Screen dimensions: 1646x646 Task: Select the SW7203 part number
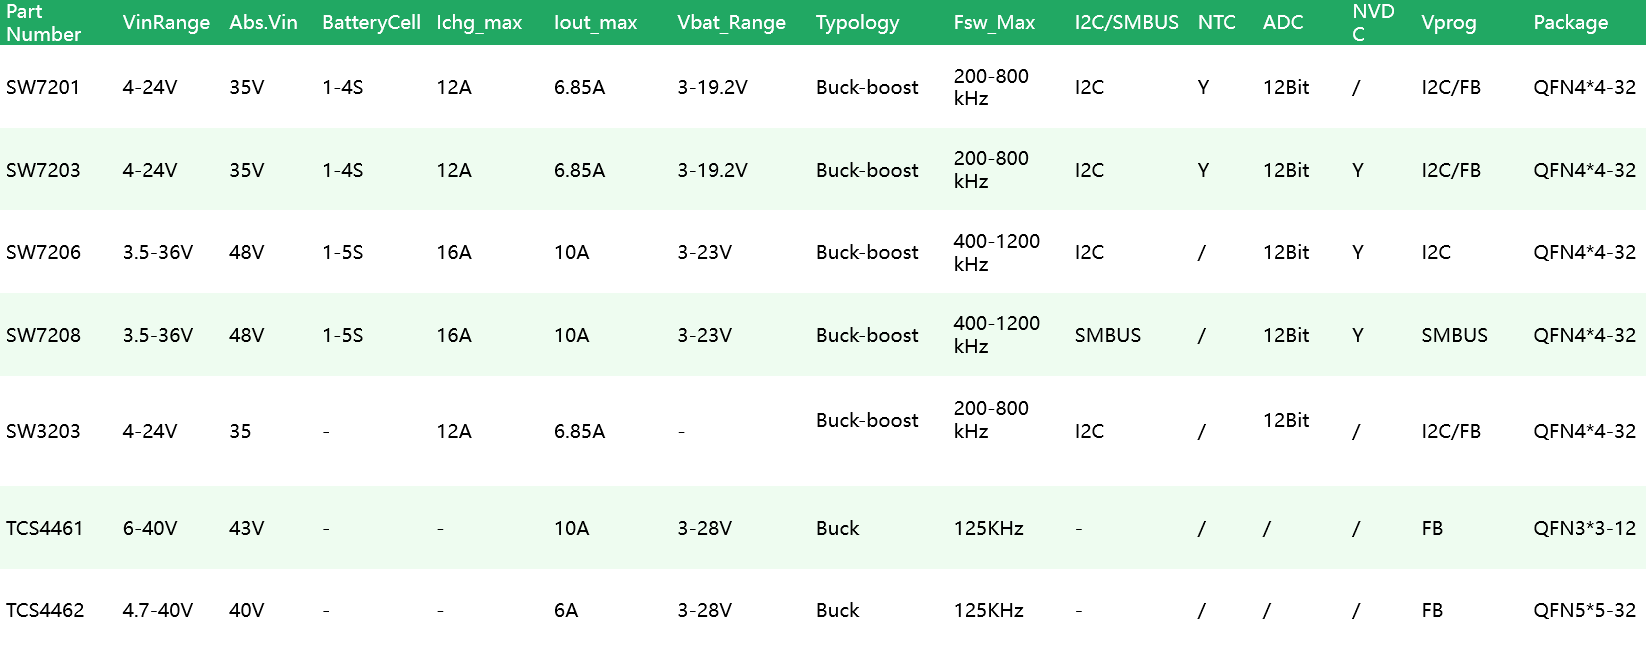(x=43, y=170)
